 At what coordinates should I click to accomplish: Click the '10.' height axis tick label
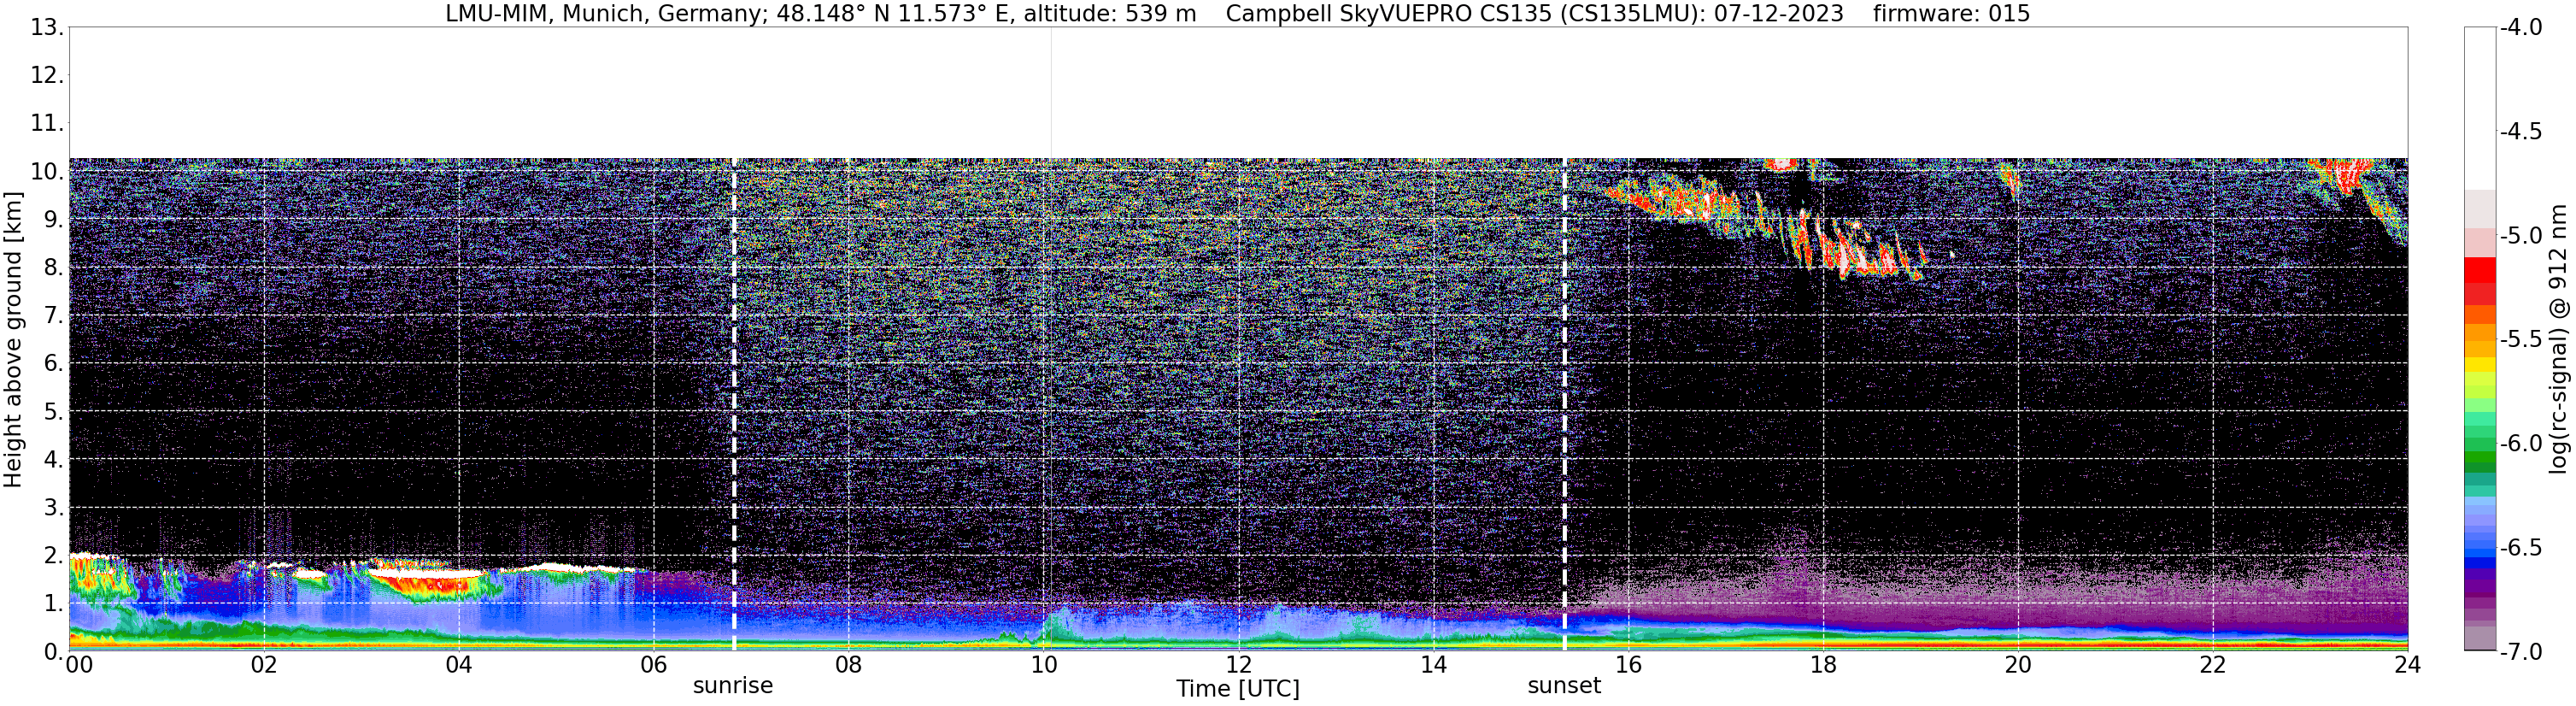(x=46, y=171)
